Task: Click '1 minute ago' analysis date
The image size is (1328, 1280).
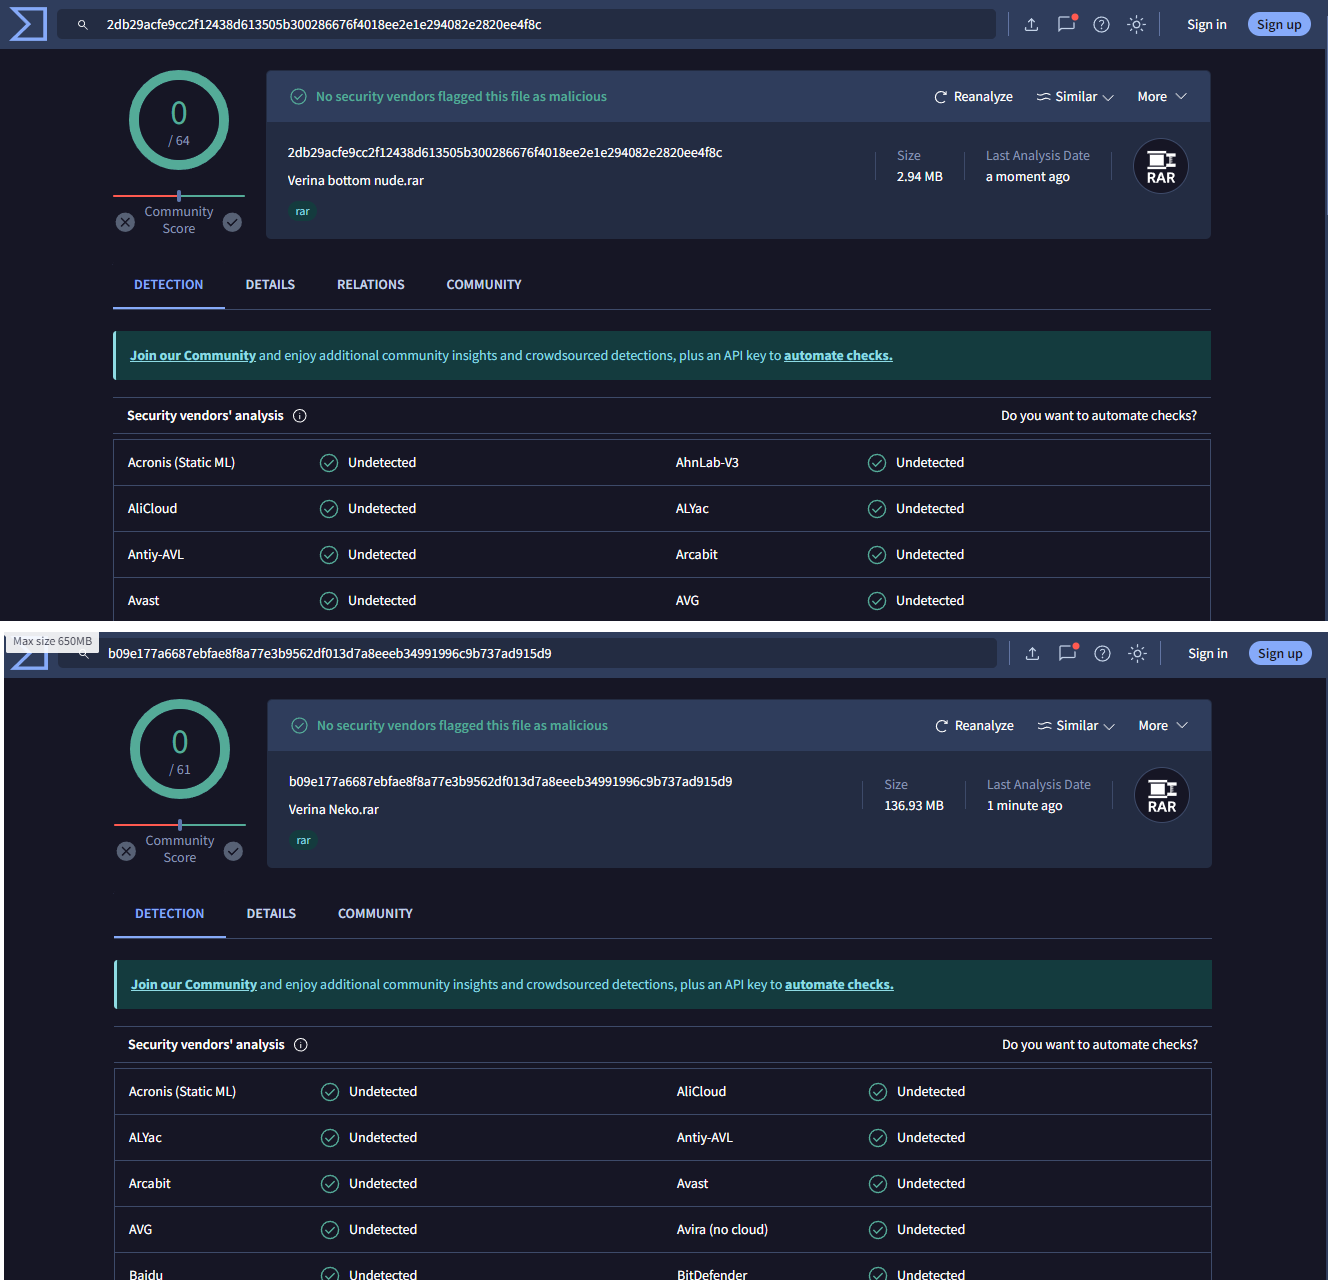Action: tap(1025, 806)
